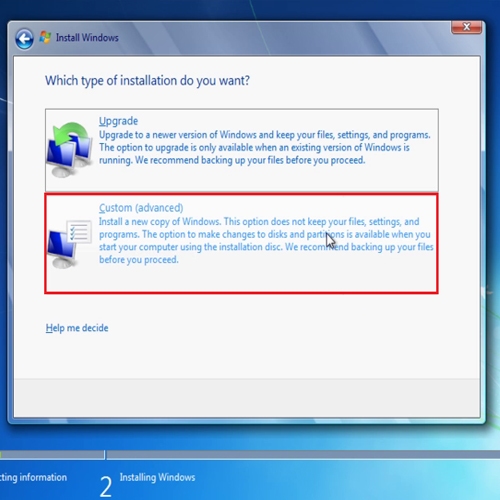Click the Windows flag logo in title bar
This screenshot has height=500, width=500.
(45, 37)
